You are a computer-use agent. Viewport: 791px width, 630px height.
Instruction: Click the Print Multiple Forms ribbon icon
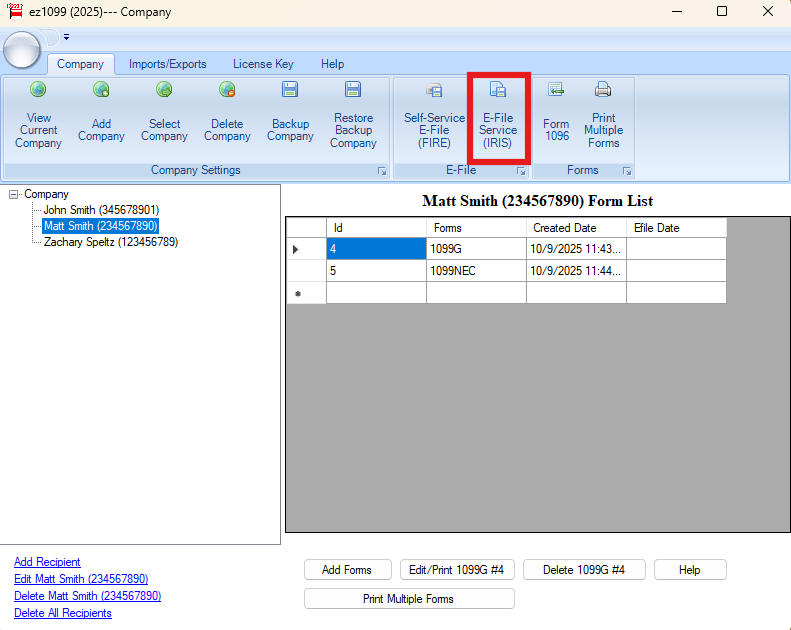point(603,90)
